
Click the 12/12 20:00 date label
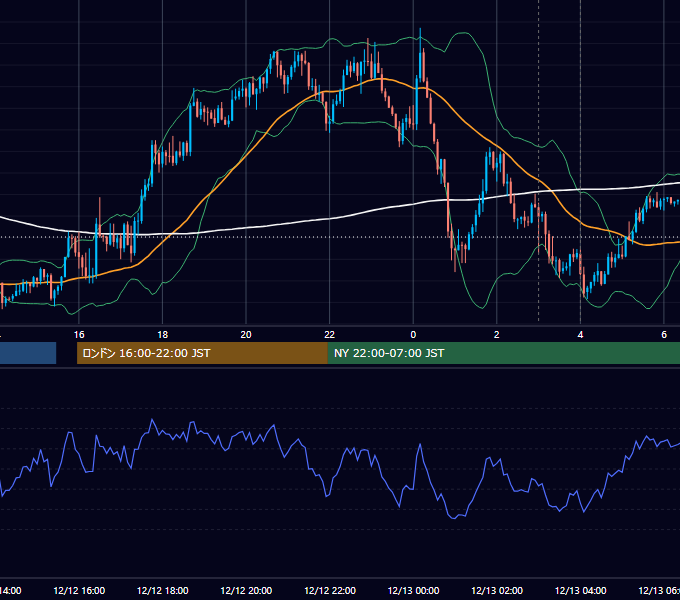tap(246, 590)
